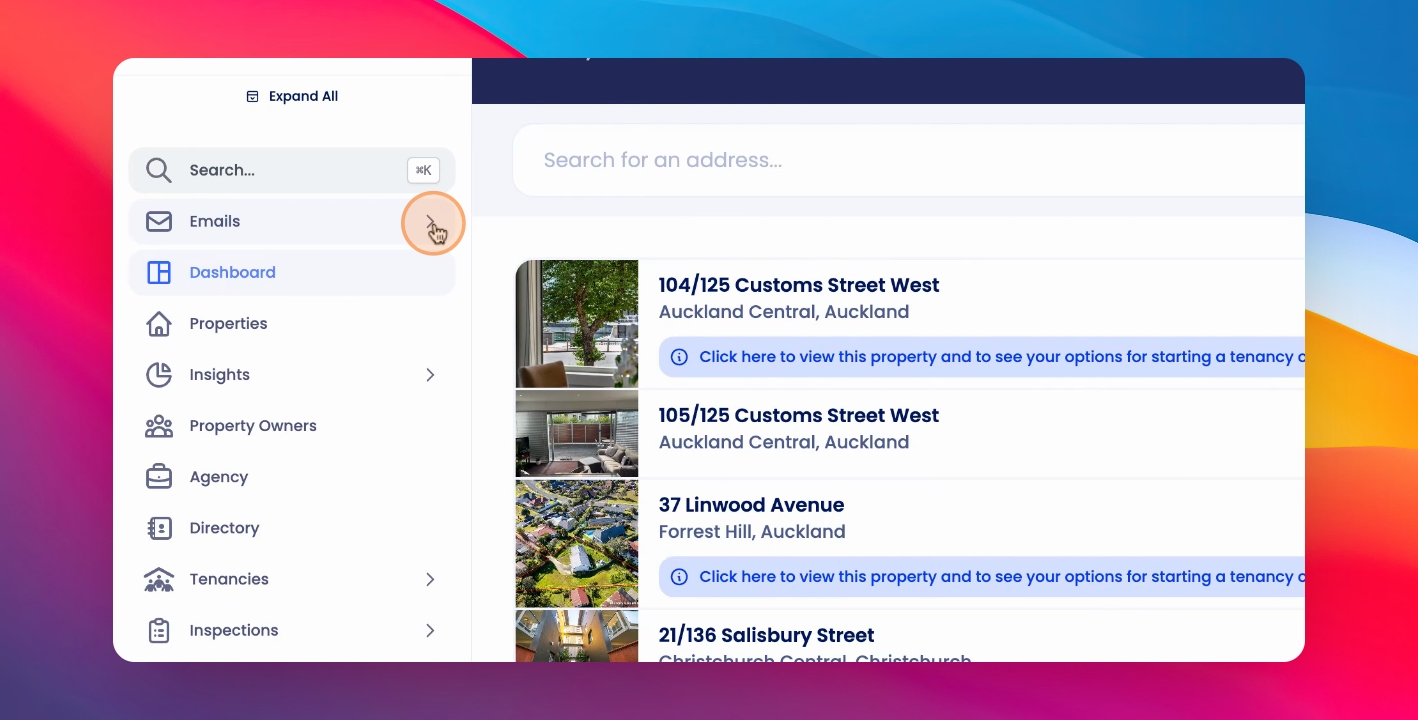Click the magnifying glass search icon
The image size is (1418, 720).
click(159, 170)
